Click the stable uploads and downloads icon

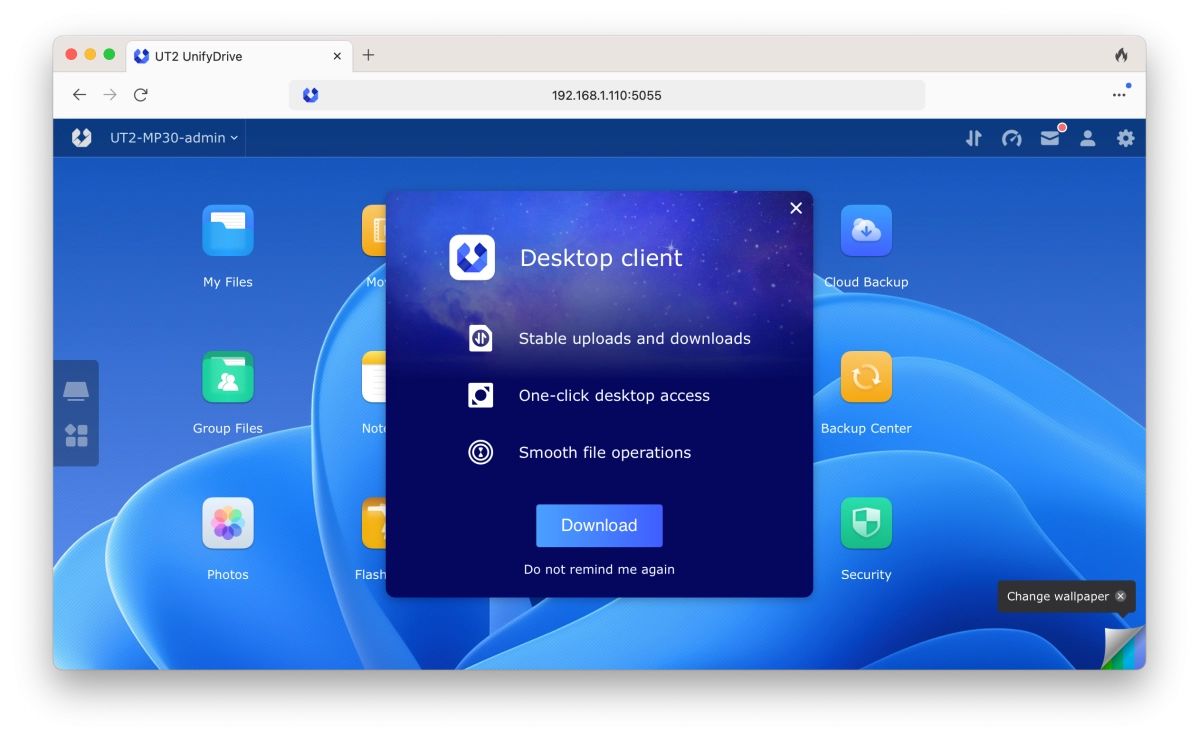point(480,338)
